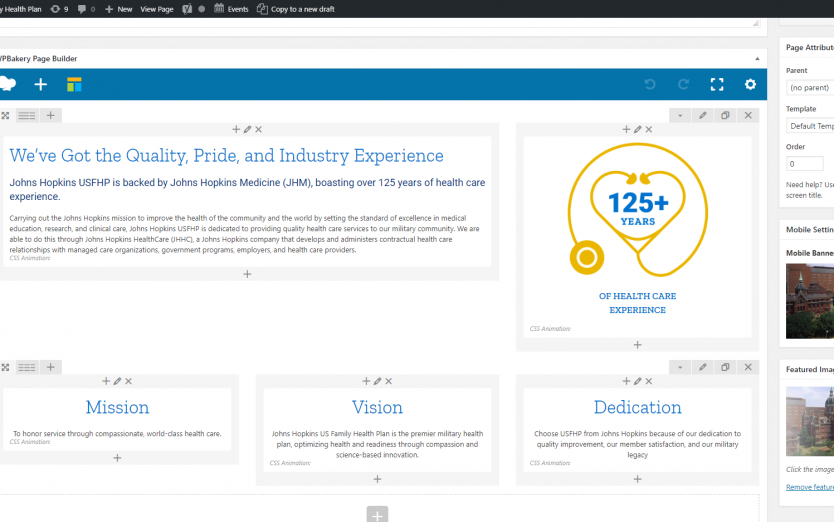Click the Undo arrow in the builder toolbar

point(650,85)
